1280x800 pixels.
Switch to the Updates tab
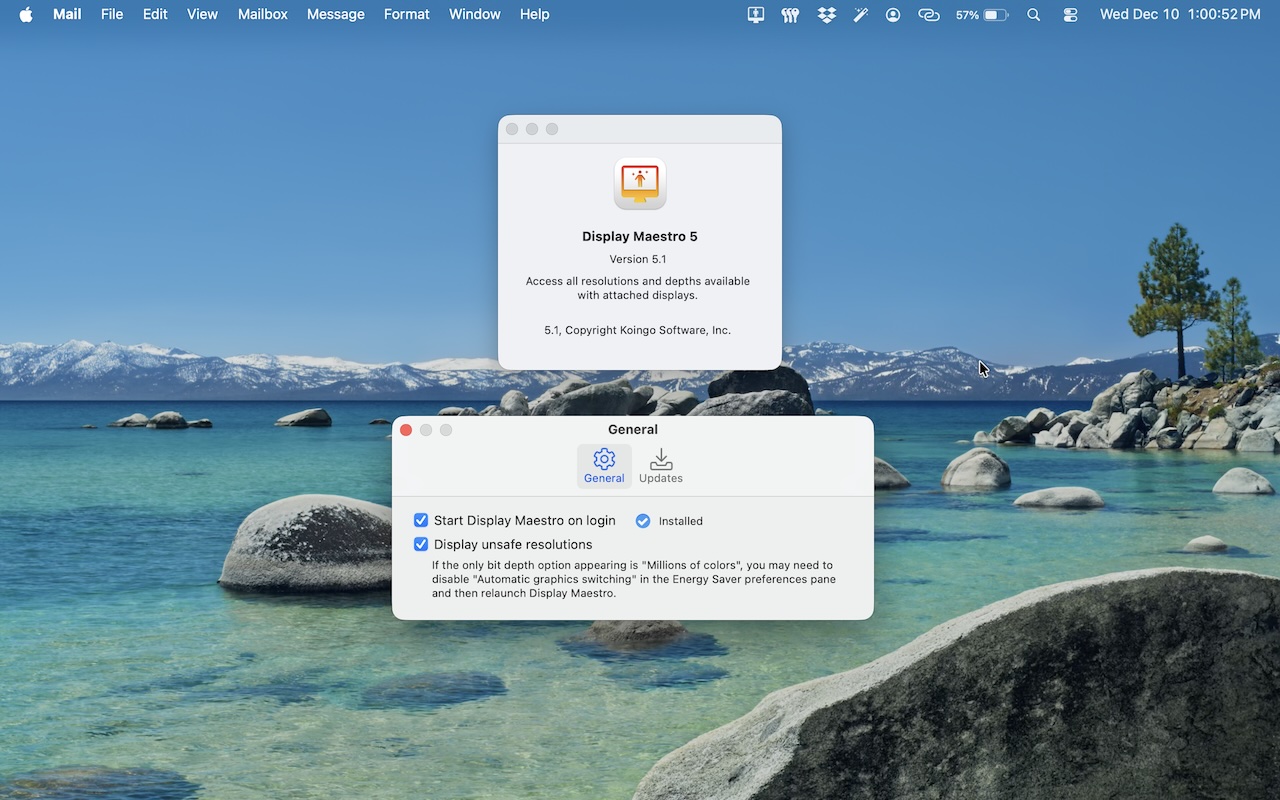pyautogui.click(x=661, y=466)
